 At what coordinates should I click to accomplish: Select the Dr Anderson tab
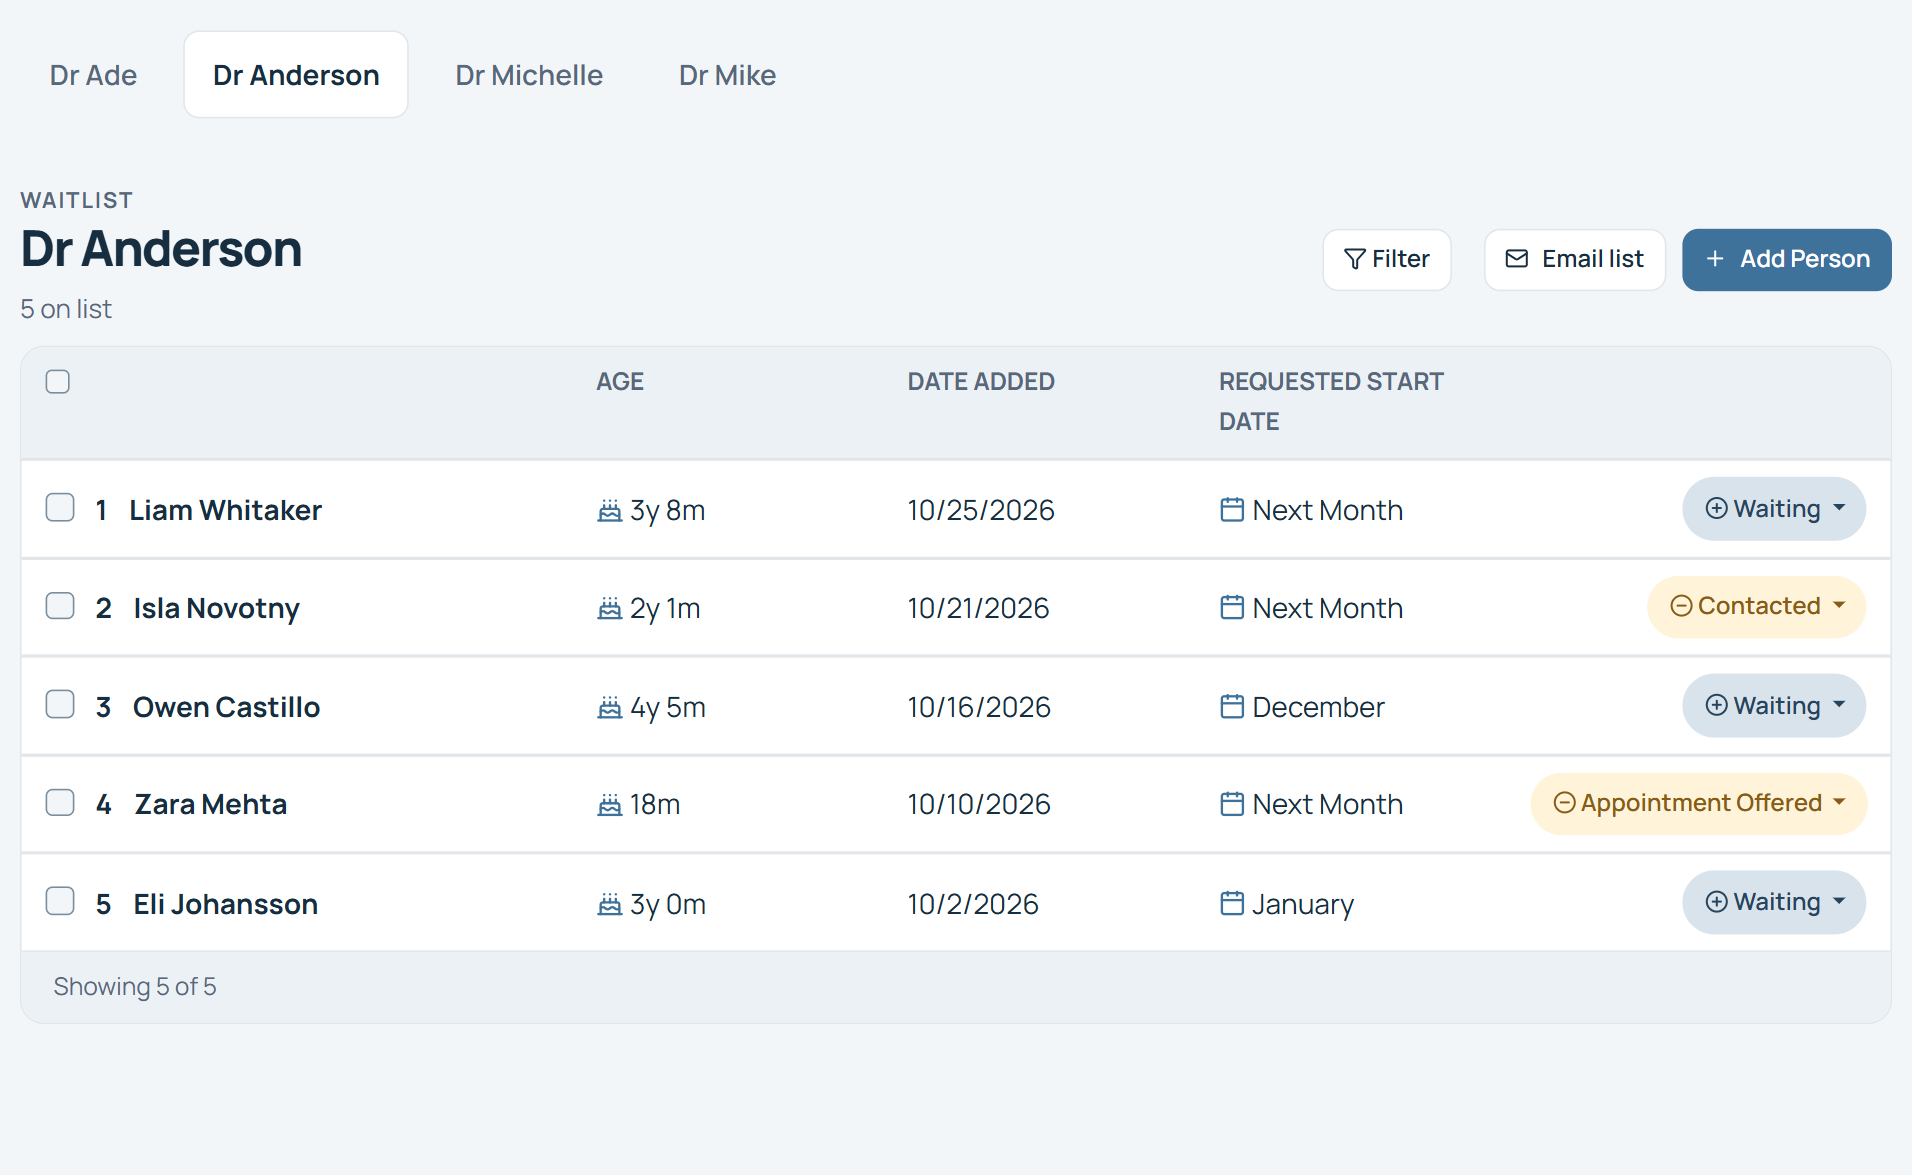pos(296,75)
